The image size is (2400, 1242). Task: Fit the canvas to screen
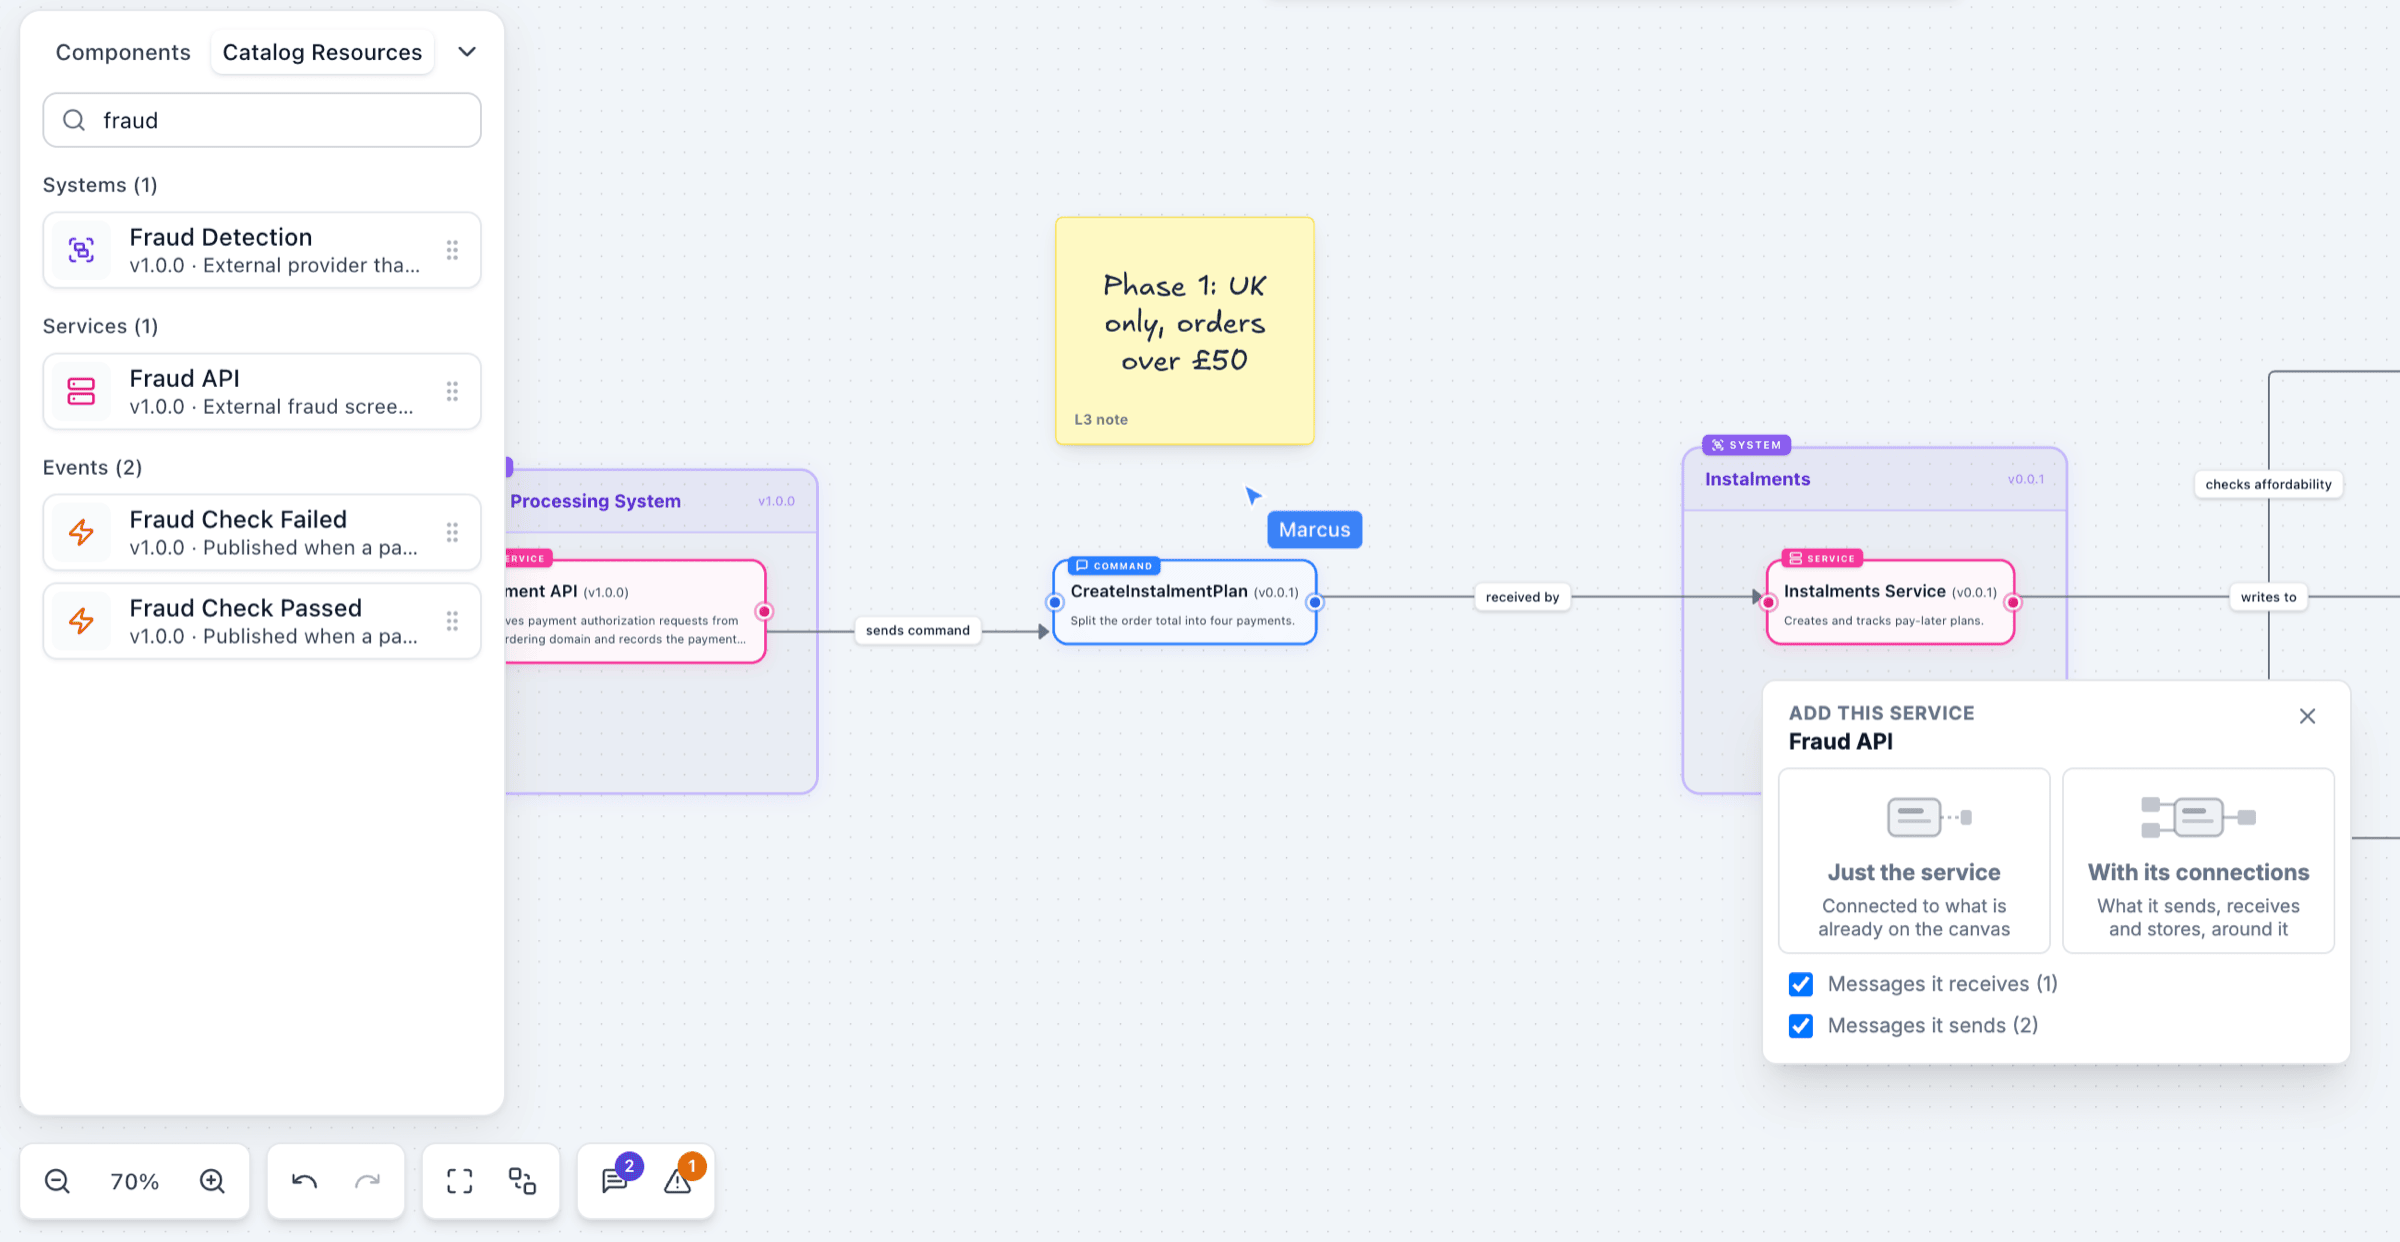coord(460,1181)
